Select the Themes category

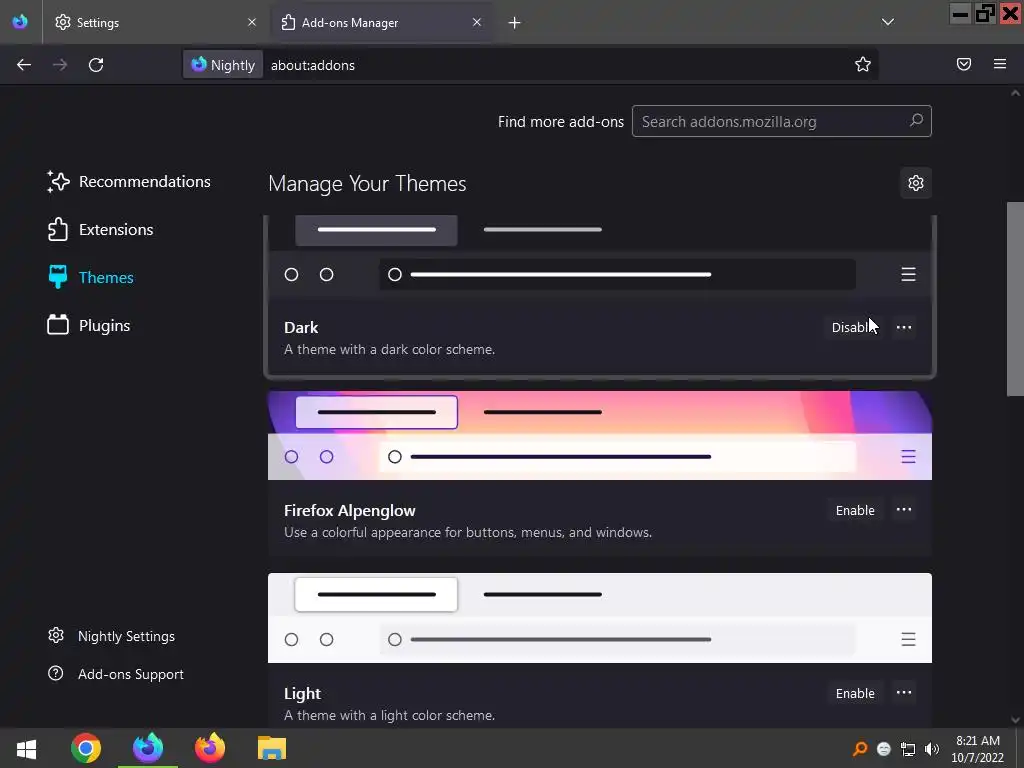tap(91, 278)
